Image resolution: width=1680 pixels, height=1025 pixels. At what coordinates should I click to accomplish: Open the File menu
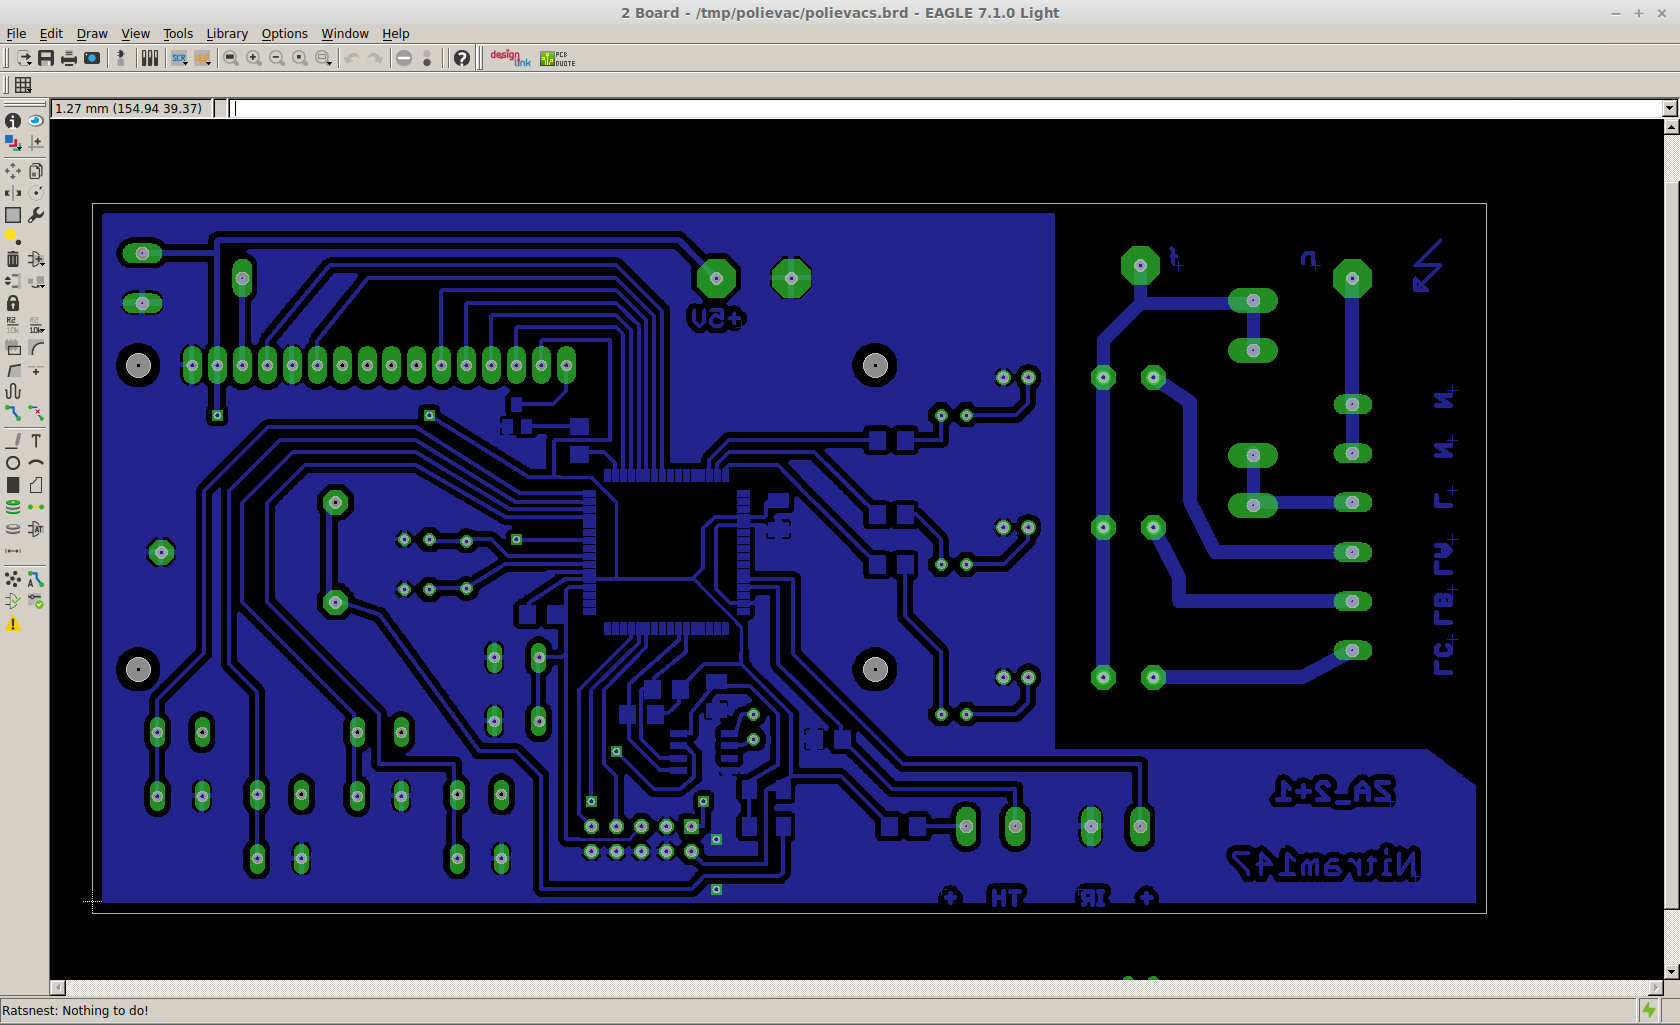[16, 33]
